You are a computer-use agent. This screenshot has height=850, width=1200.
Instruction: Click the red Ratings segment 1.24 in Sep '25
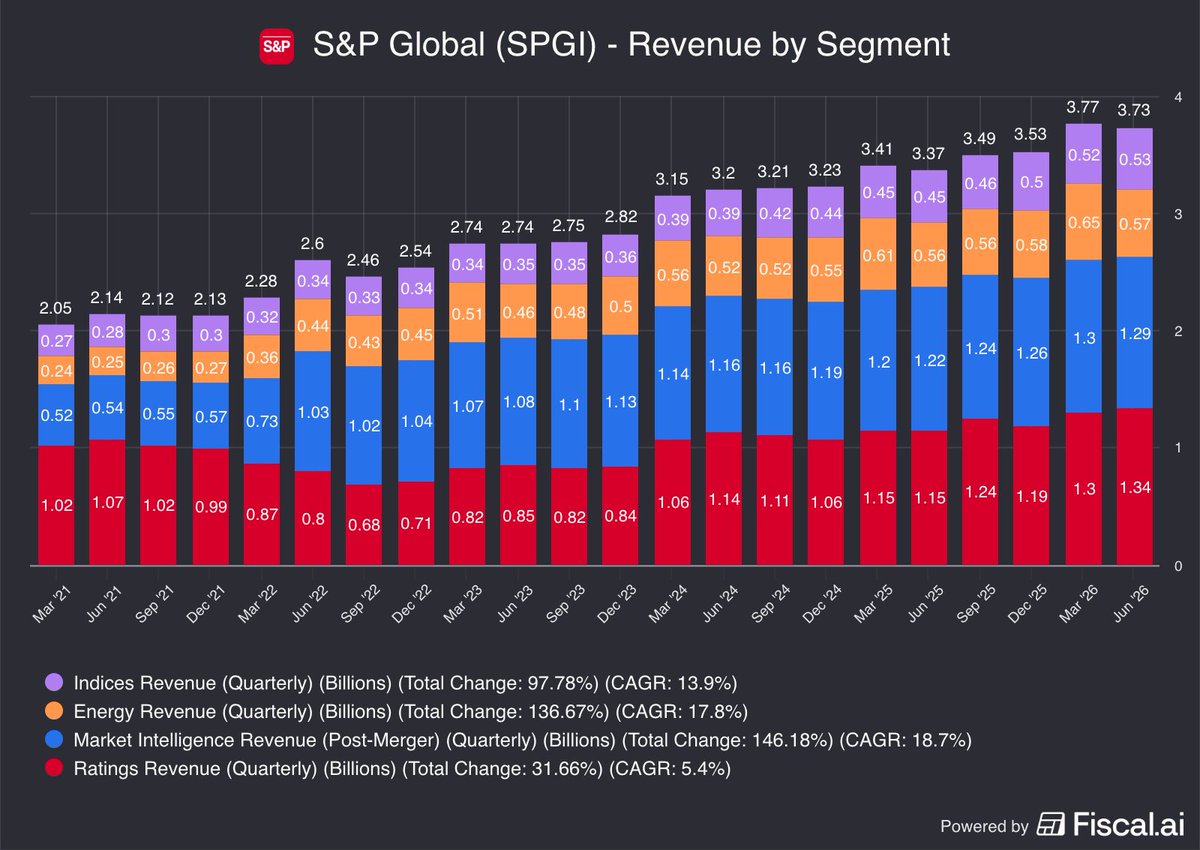coord(980,493)
